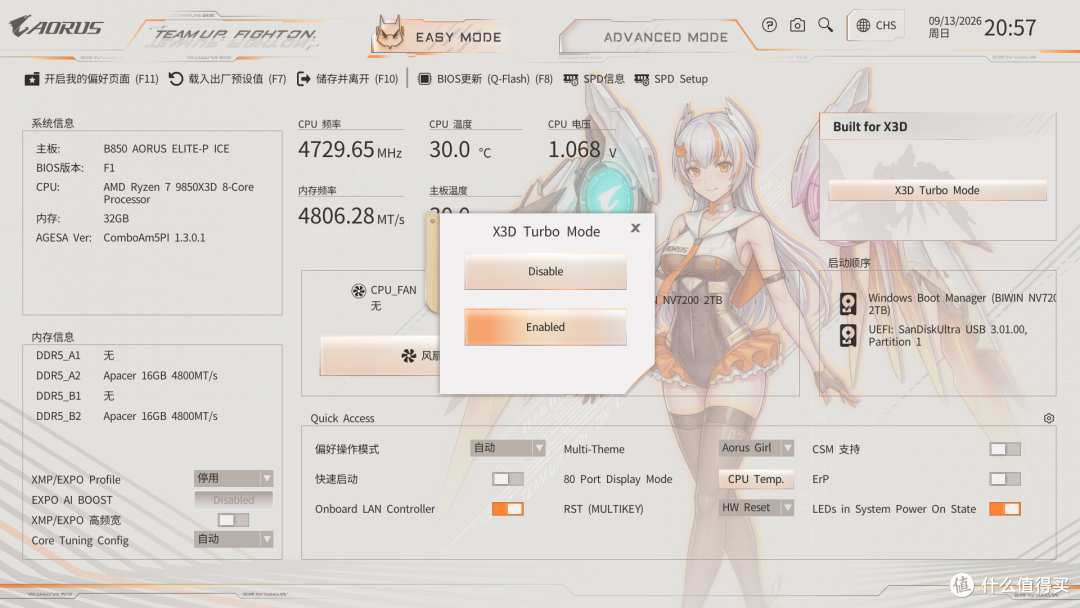Click the Q-Flash BIOS chip icon
Screen dimensions: 1080x608
(x=424, y=79)
